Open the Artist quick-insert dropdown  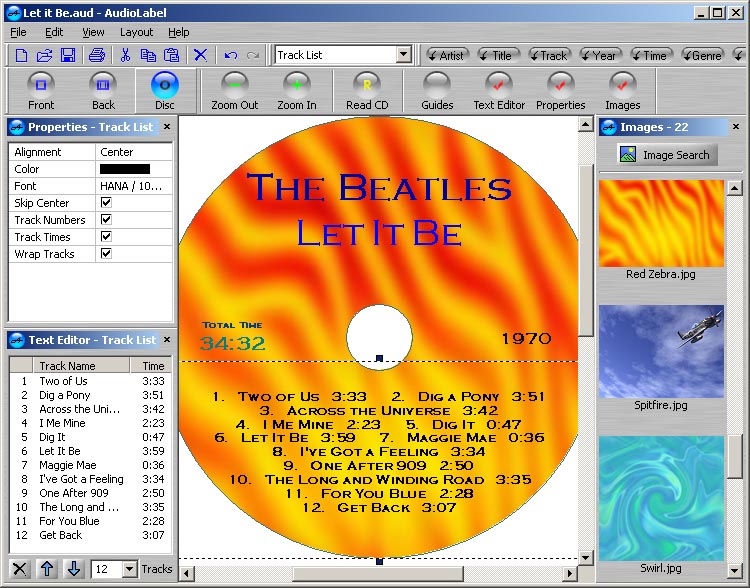coord(447,55)
